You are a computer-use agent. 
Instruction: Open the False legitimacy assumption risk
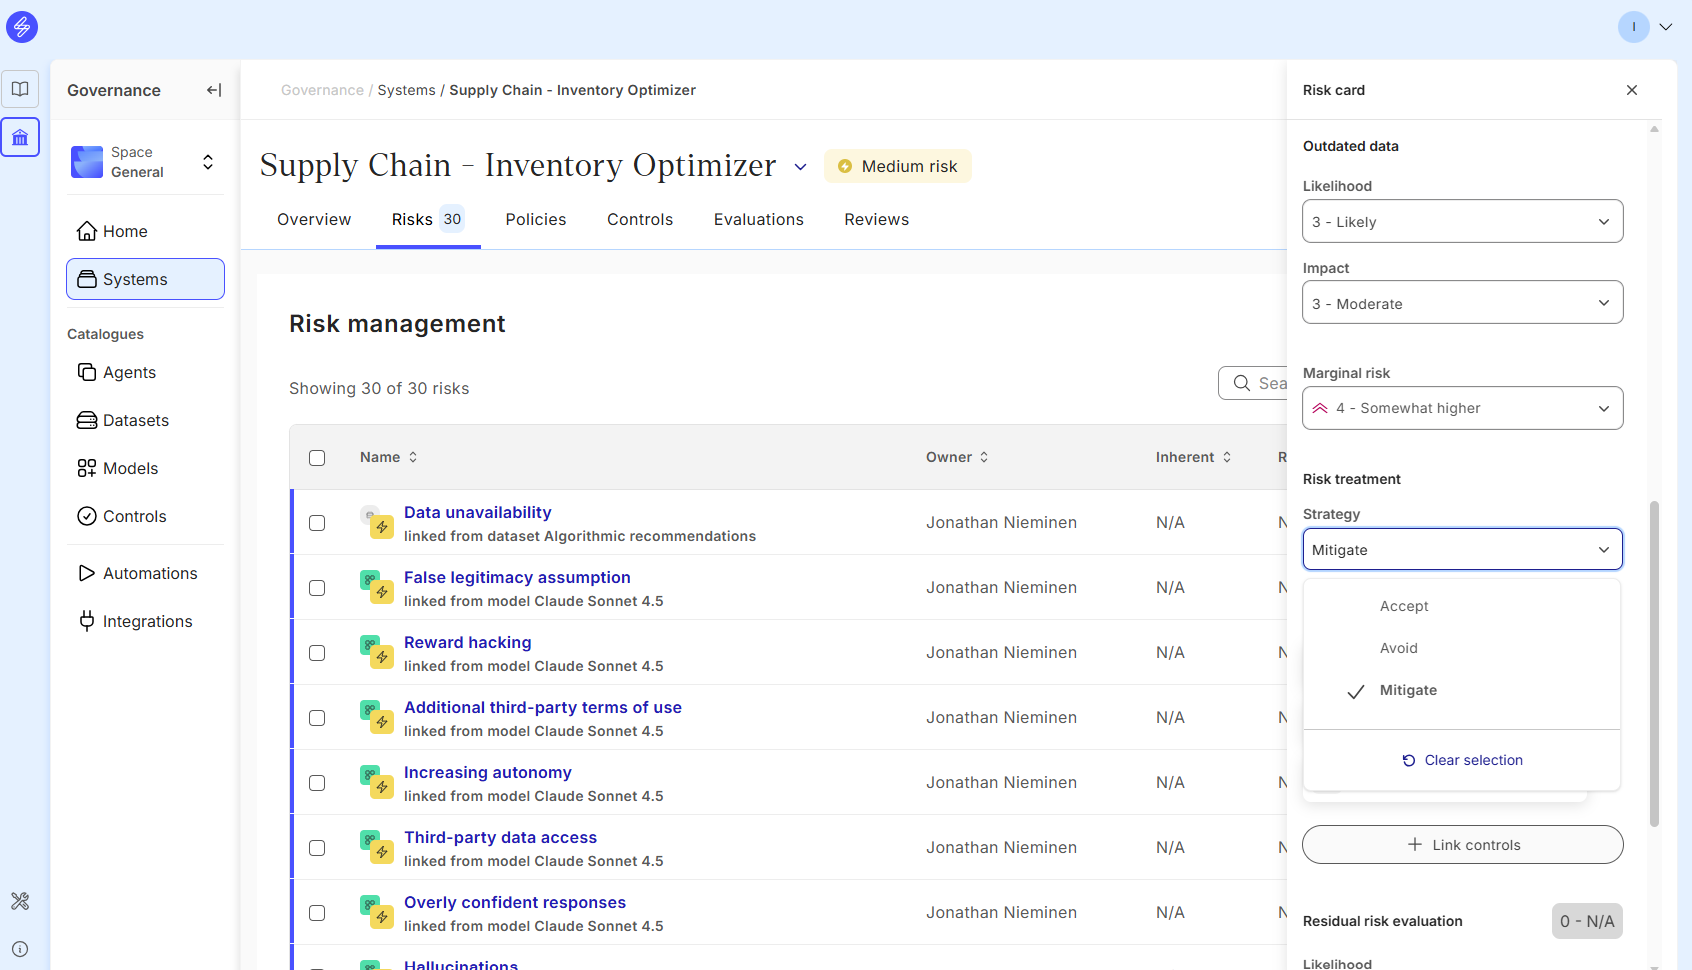[x=516, y=577]
